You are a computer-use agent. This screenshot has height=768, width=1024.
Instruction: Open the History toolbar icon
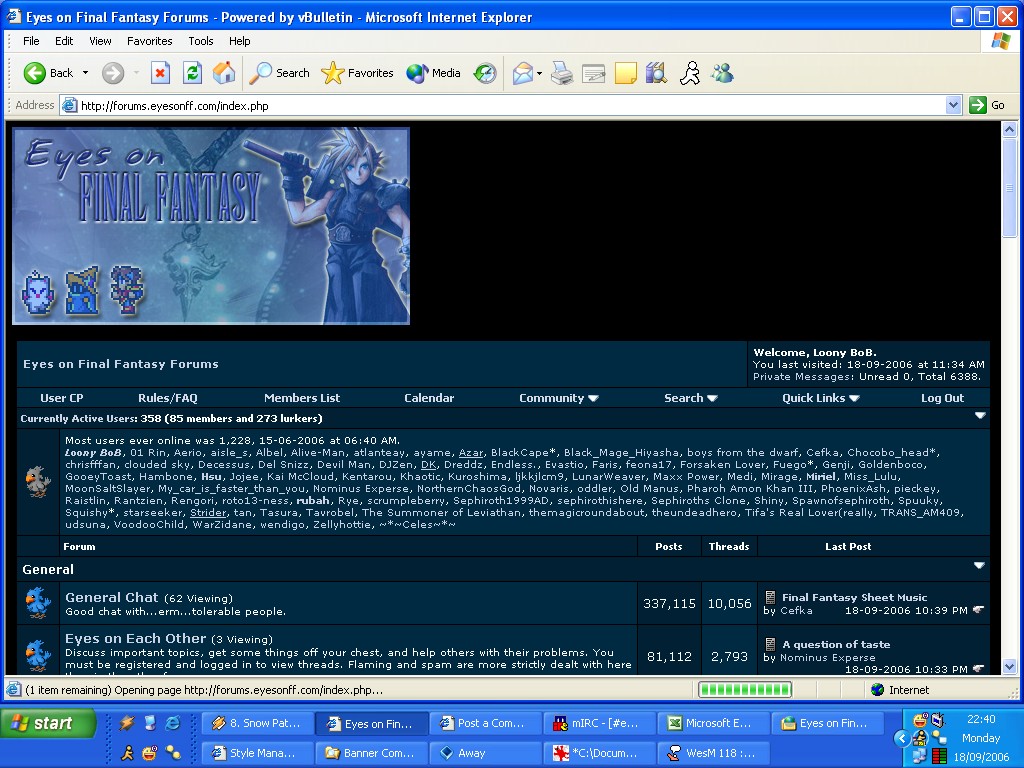485,73
